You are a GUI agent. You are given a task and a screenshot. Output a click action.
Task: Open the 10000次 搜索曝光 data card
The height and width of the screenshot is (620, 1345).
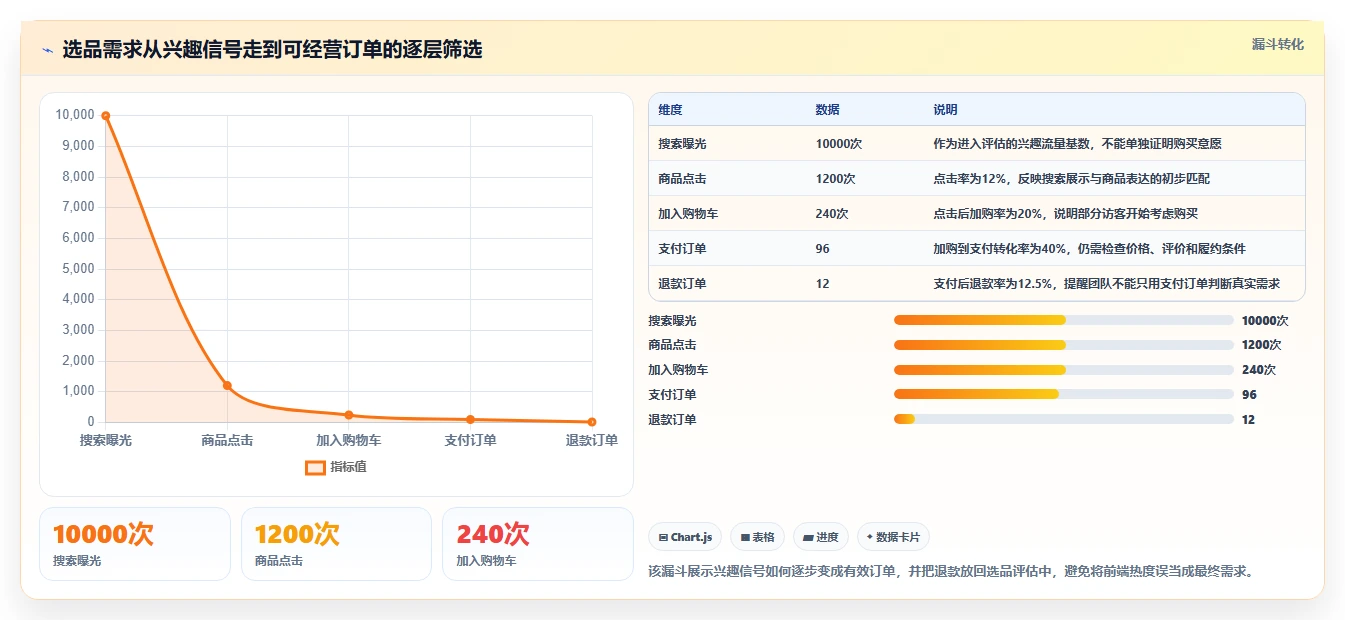click(x=135, y=544)
